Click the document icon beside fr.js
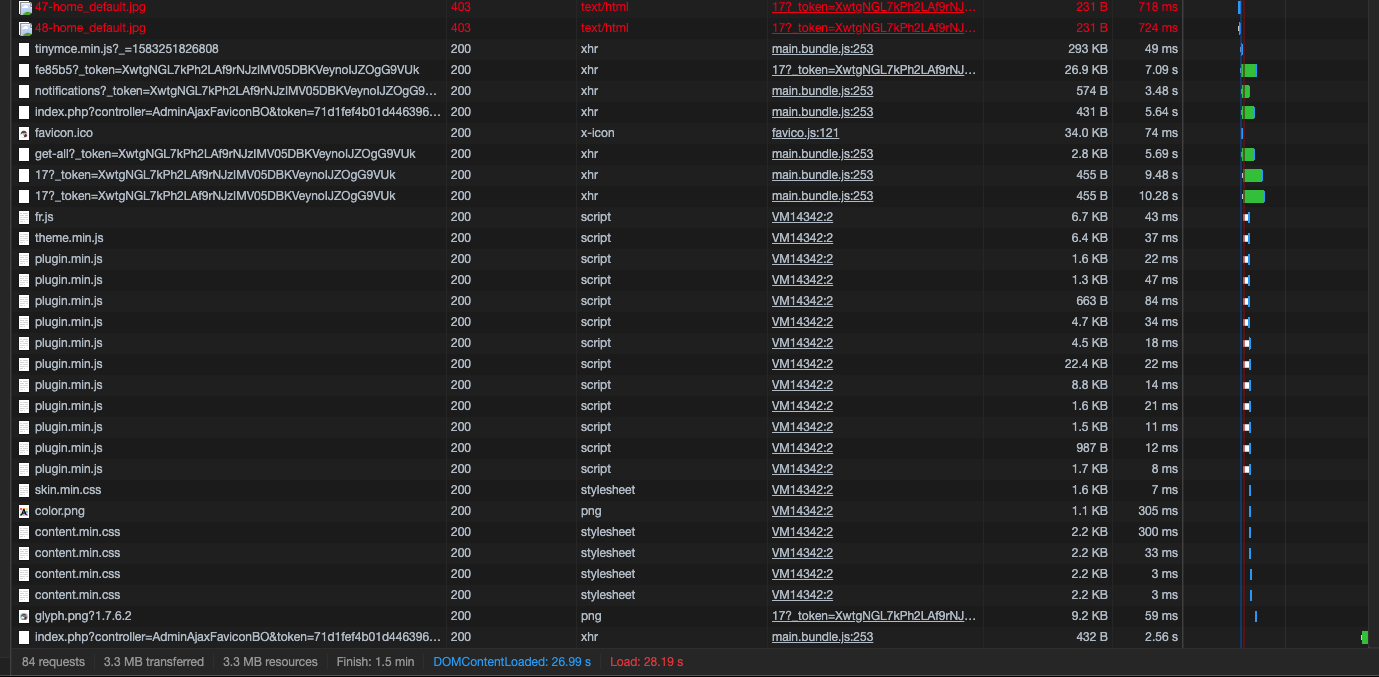1379x677 pixels. pos(24,217)
